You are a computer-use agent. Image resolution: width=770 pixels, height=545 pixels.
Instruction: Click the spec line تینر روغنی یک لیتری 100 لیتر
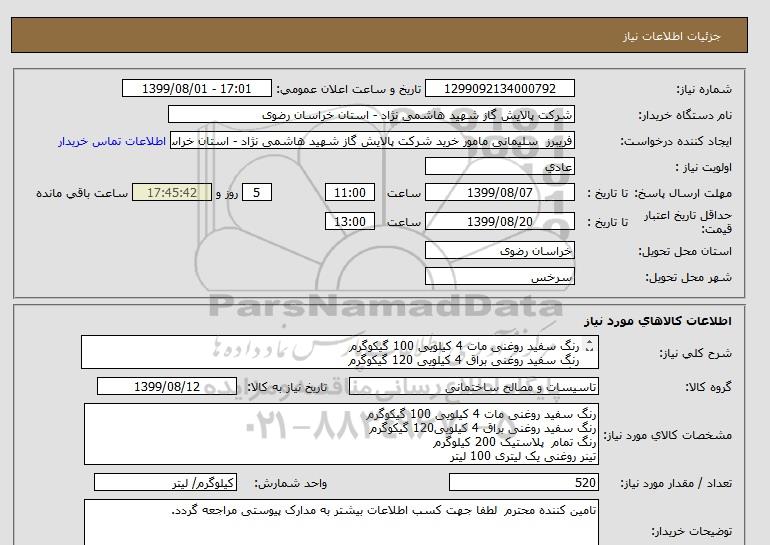point(523,456)
